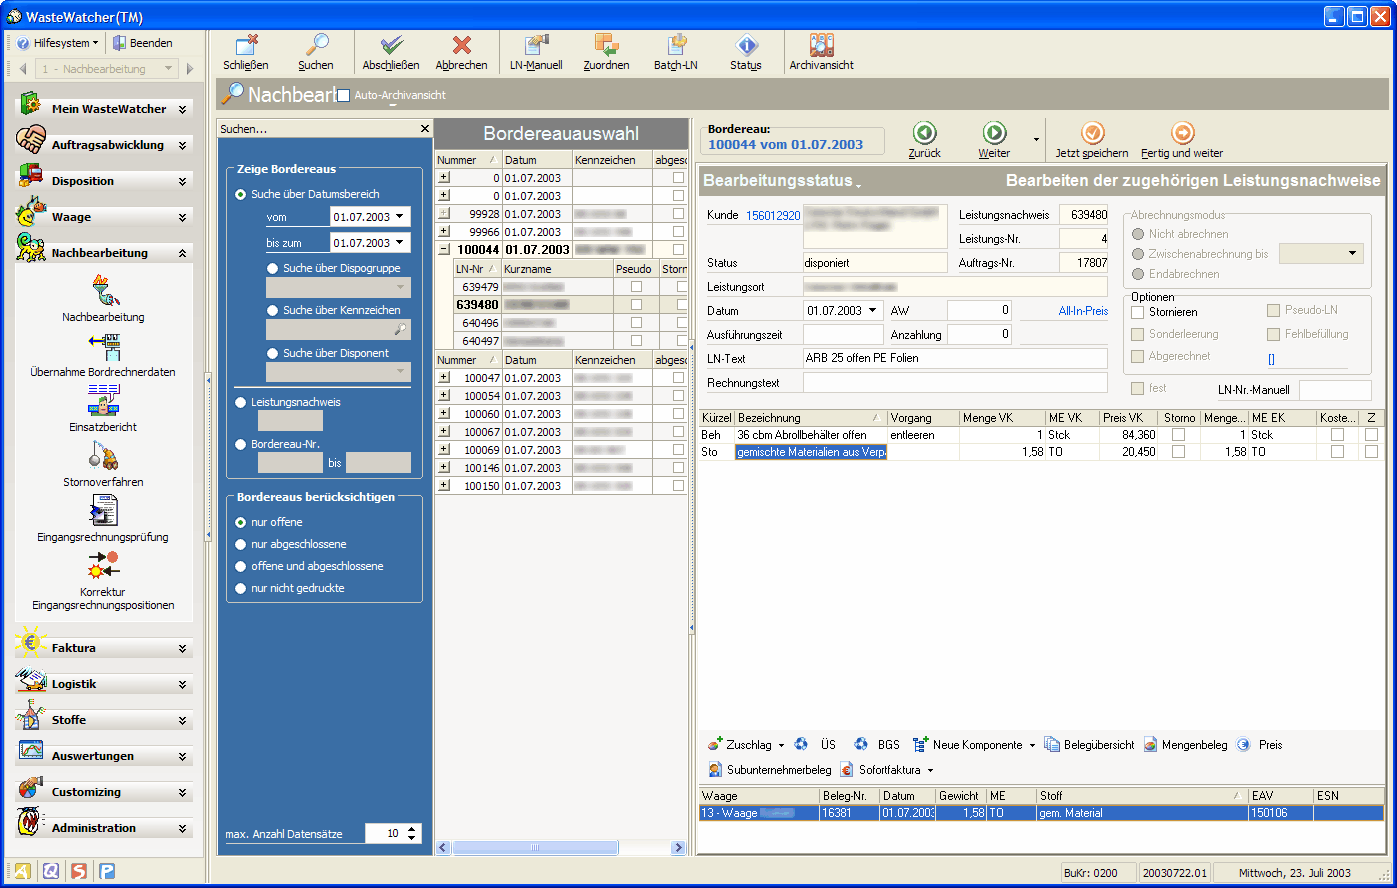Click the All-In-Preis link

(x=1082, y=311)
